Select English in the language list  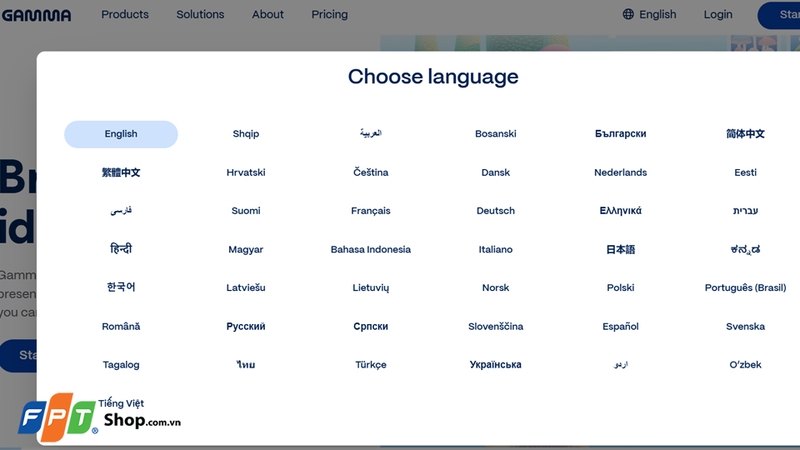(121, 134)
